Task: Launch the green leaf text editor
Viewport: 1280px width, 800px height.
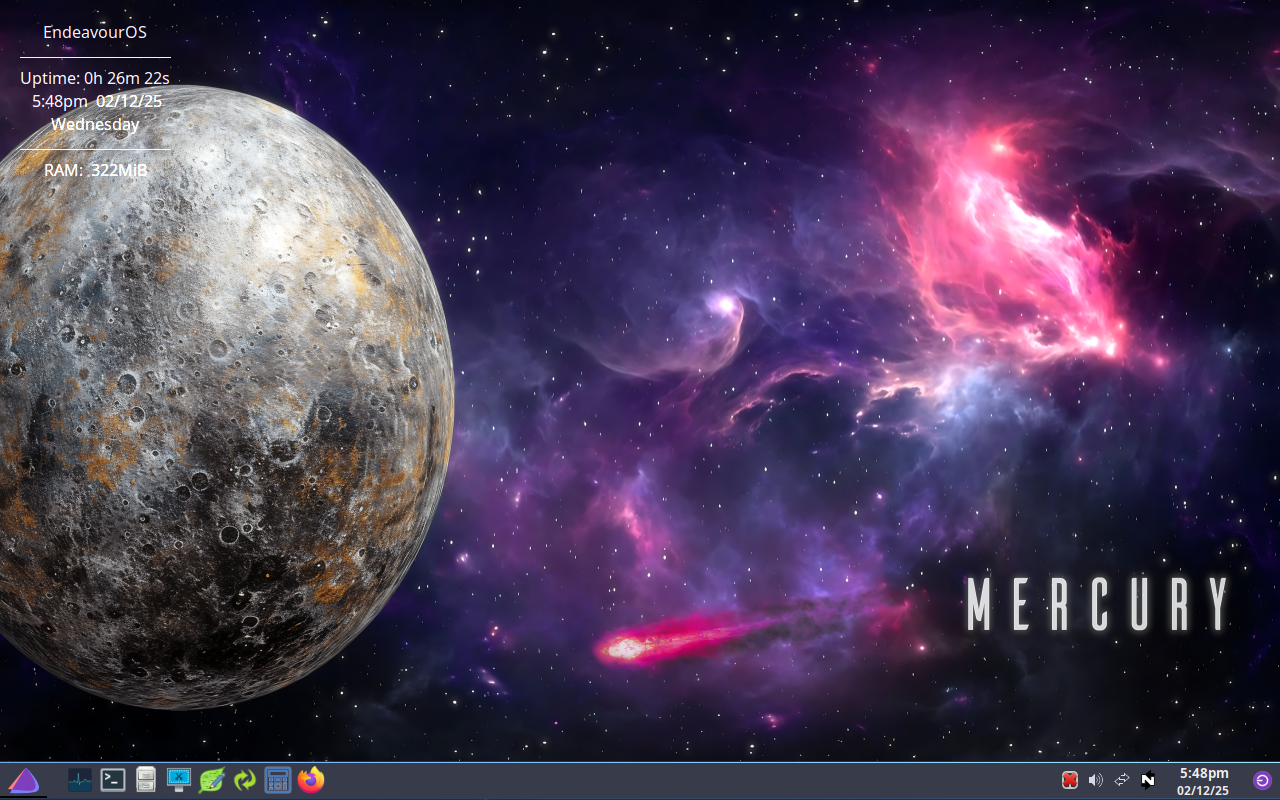Action: coord(211,780)
